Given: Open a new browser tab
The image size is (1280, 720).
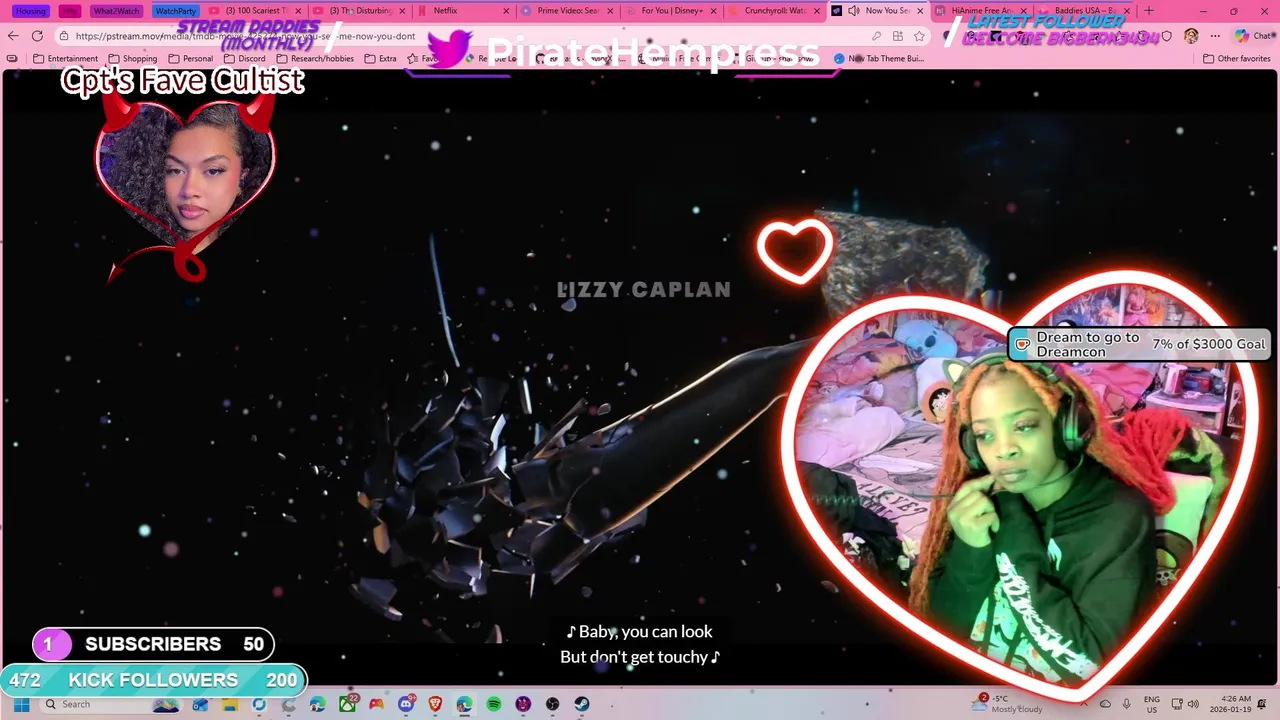Looking at the screenshot, I should [1149, 11].
